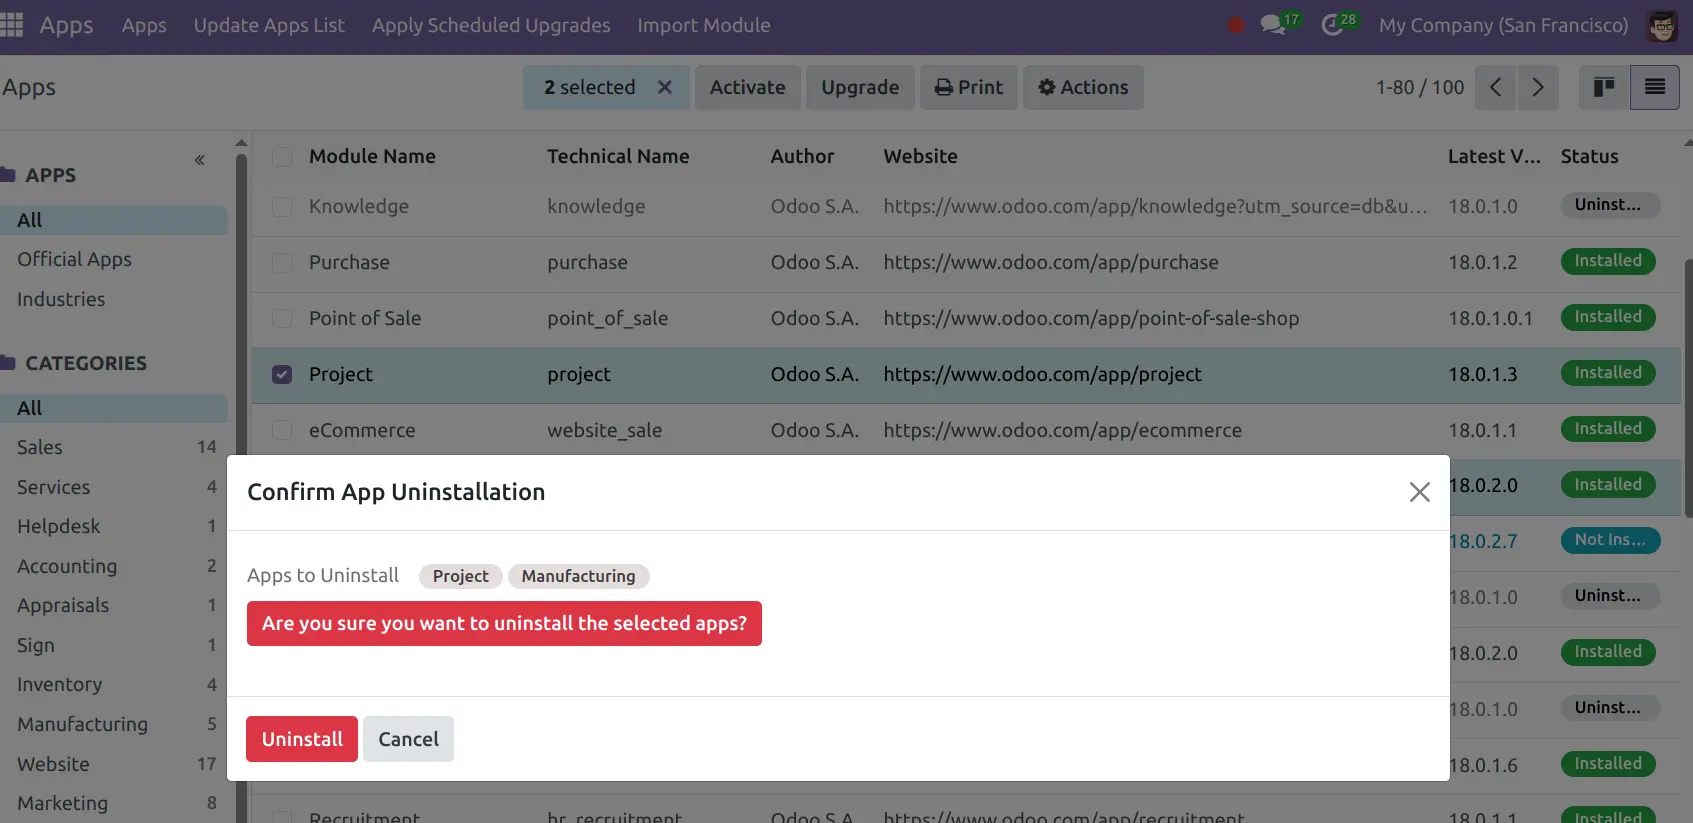
Task: Open the Knowledge module row
Action: click(966, 207)
